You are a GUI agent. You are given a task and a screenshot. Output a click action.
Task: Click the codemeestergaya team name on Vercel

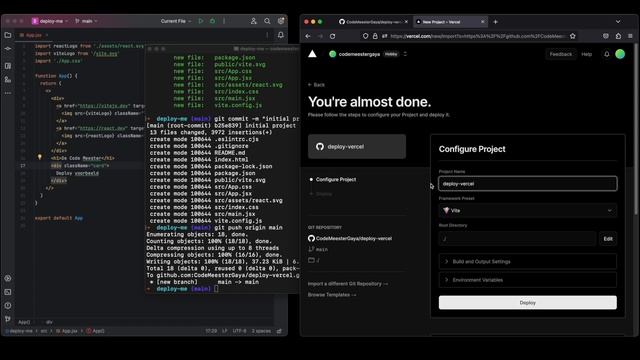(x=359, y=54)
